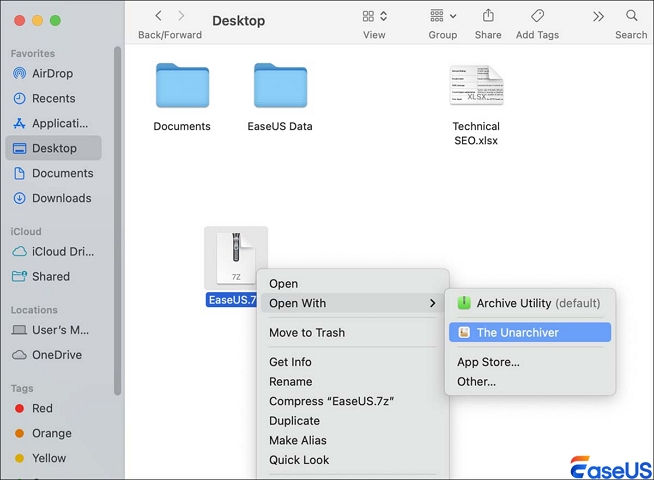Open the Documents folder icon
Image resolution: width=654 pixels, height=480 pixels.
click(182, 87)
